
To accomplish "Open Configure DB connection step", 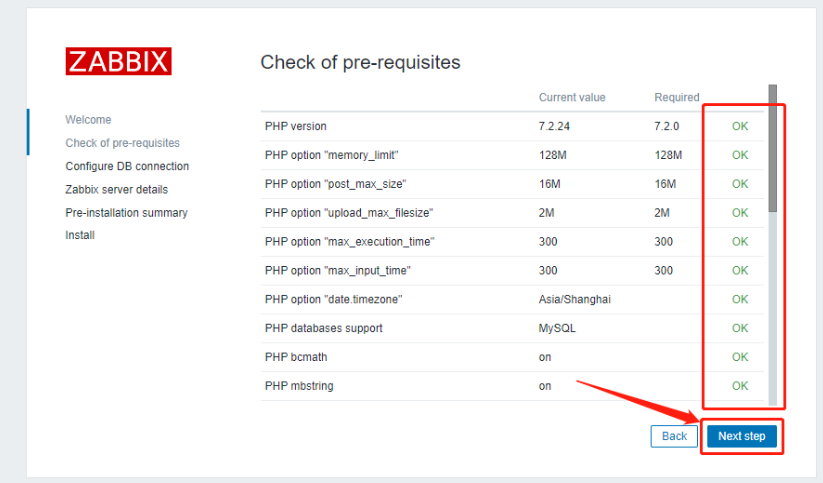I will tap(127, 166).
